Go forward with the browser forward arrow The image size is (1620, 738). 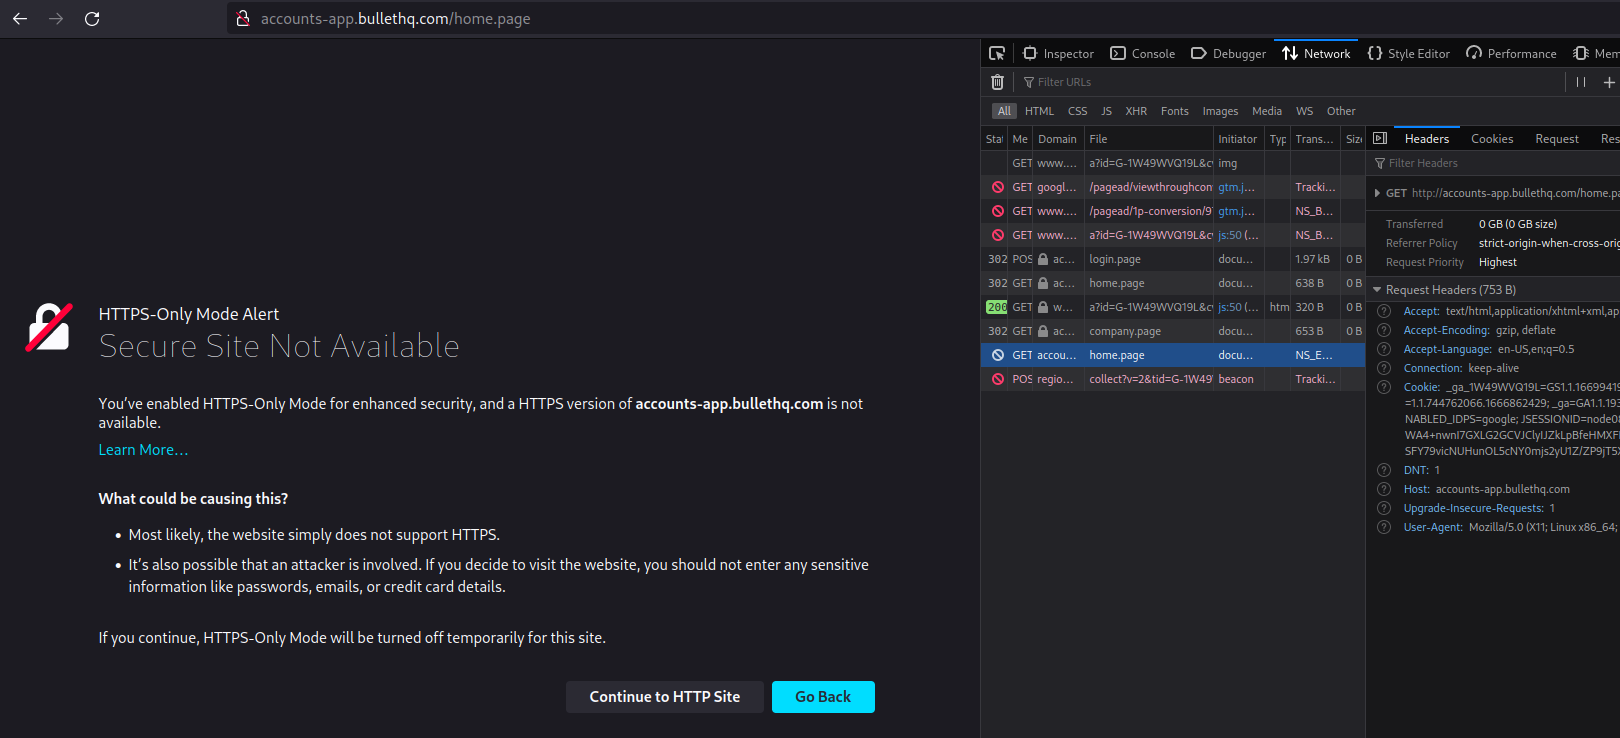pyautogui.click(x=56, y=18)
